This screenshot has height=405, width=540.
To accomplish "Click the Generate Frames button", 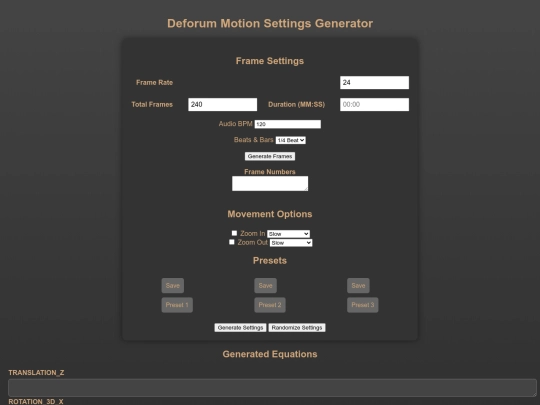I will click(270, 156).
